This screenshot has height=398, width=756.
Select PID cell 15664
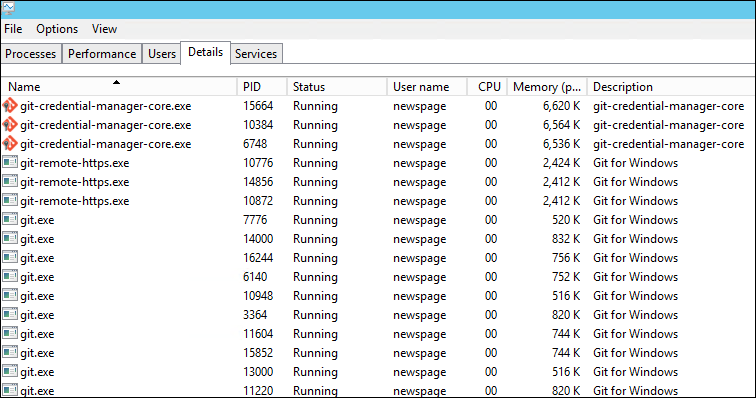point(258,106)
